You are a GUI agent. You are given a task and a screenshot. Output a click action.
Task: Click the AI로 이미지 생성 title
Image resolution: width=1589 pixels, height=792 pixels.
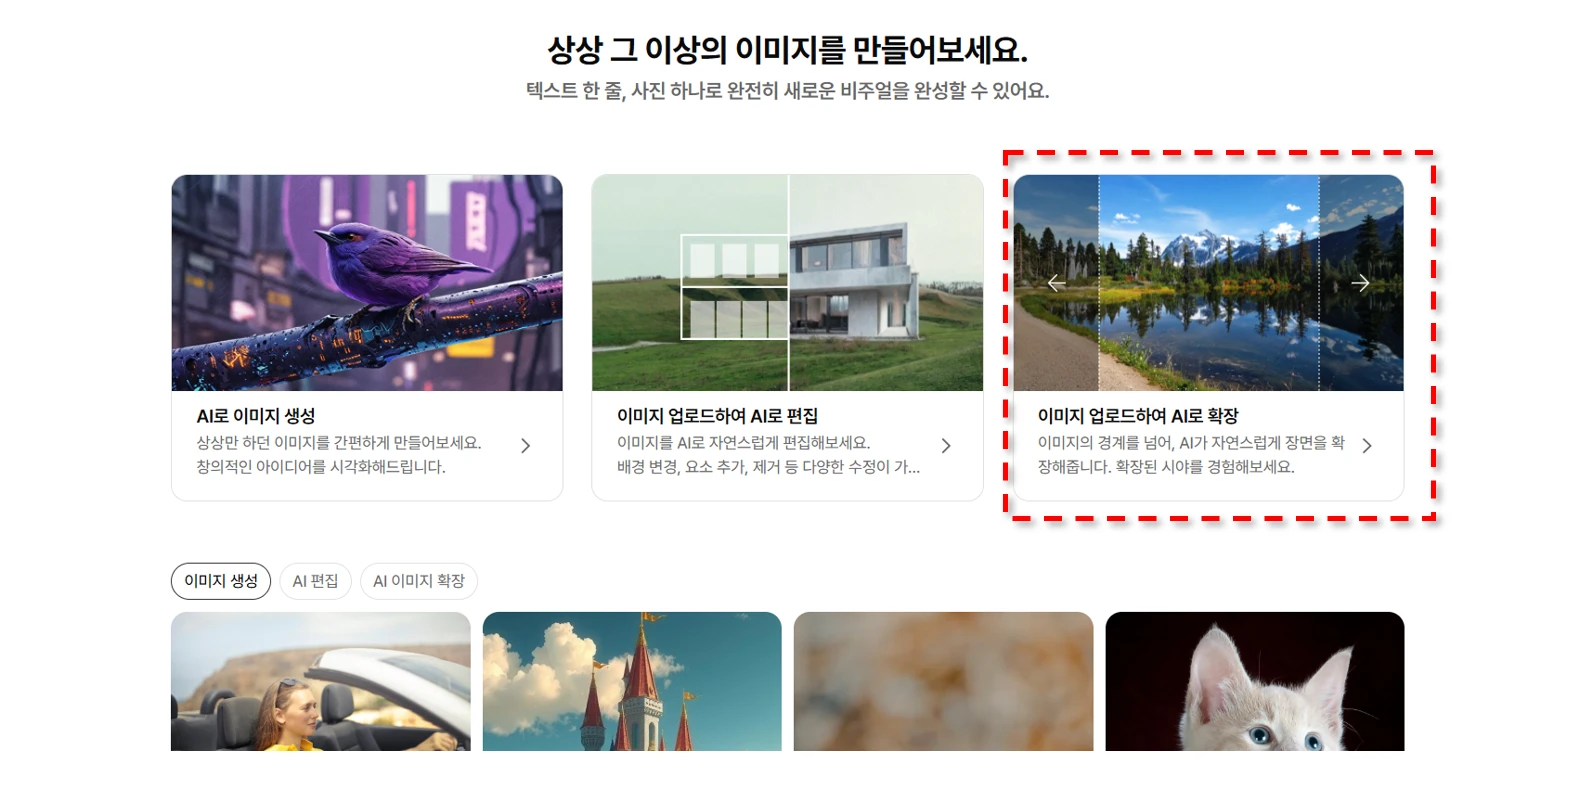click(x=256, y=416)
